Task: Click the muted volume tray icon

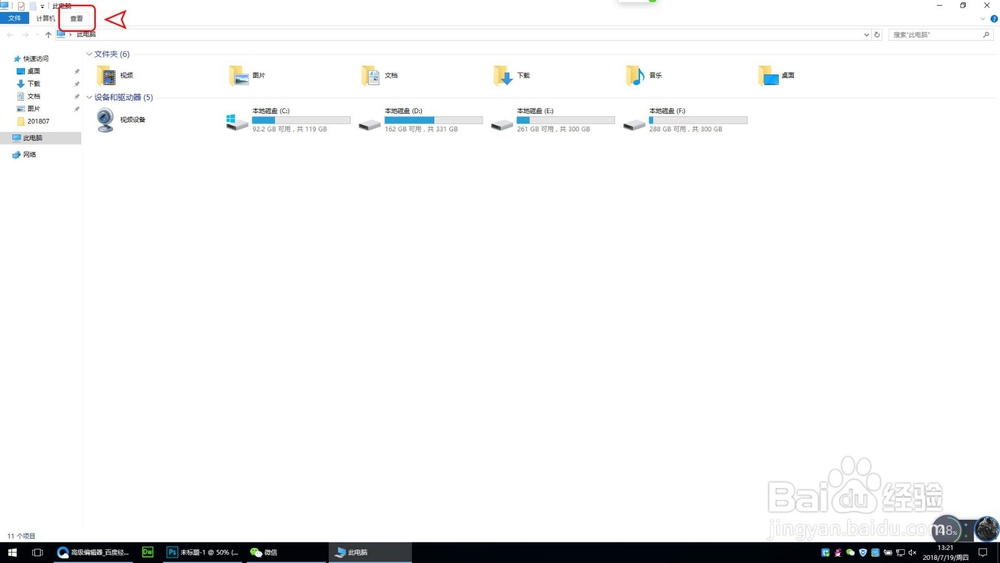Action: click(x=912, y=552)
